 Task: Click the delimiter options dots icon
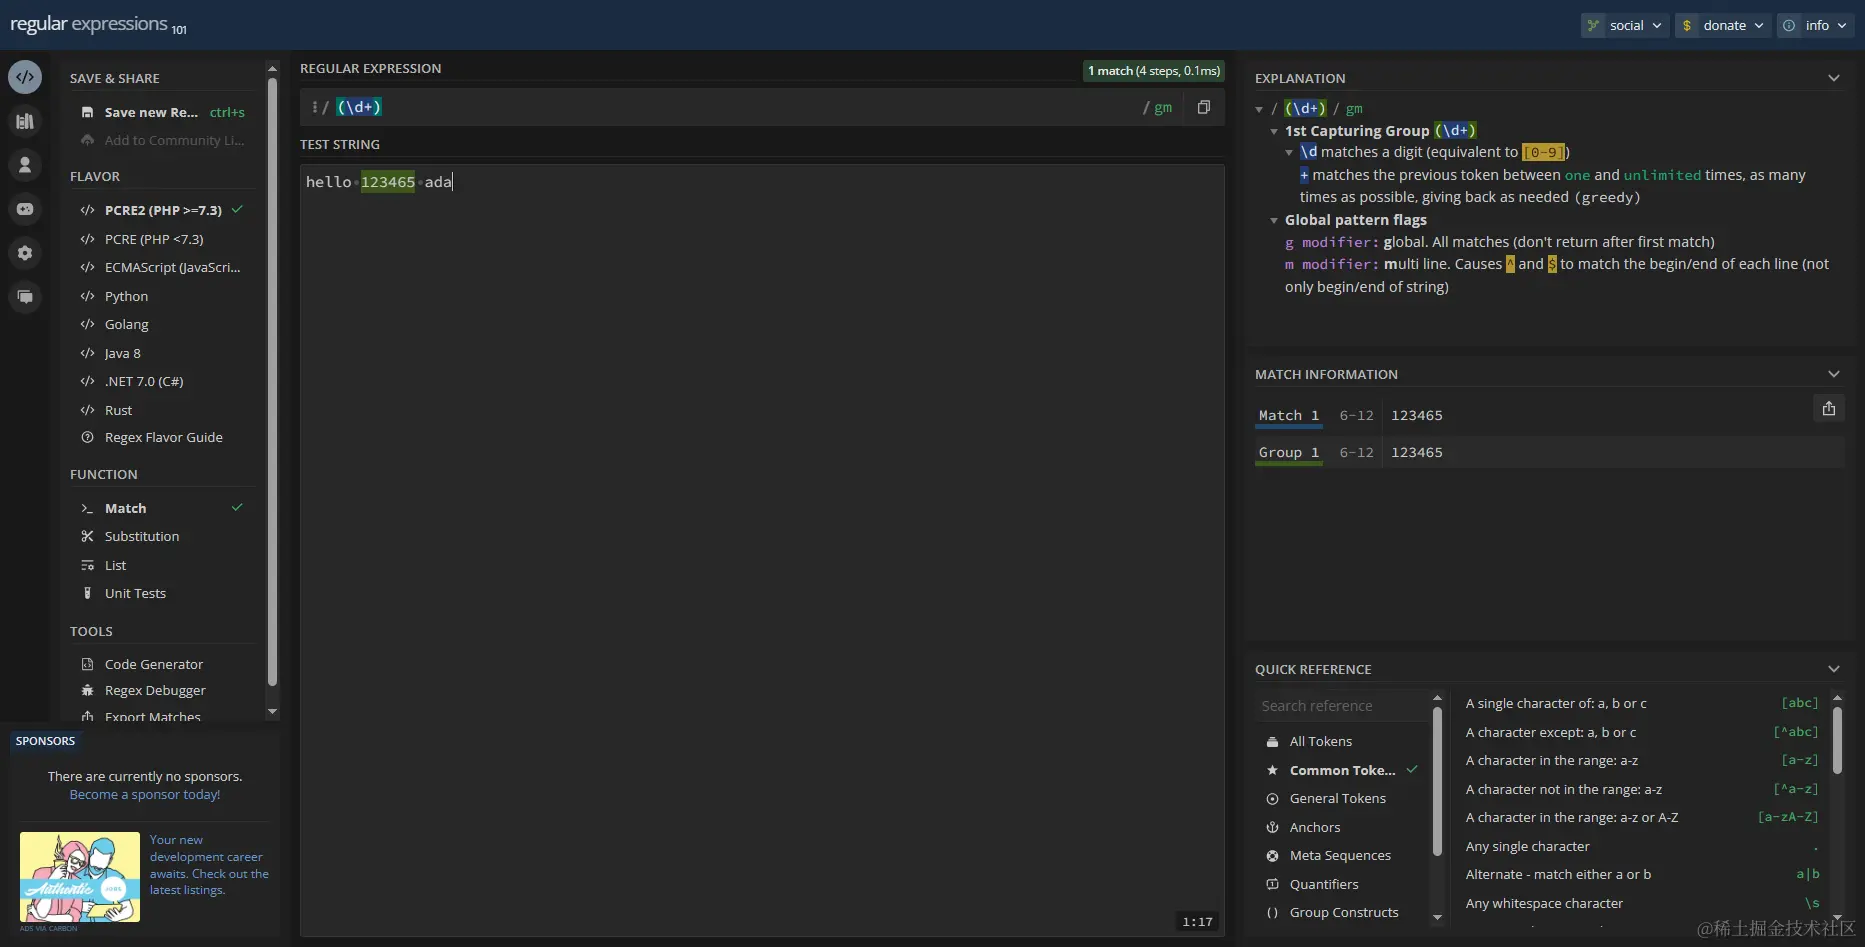(314, 107)
